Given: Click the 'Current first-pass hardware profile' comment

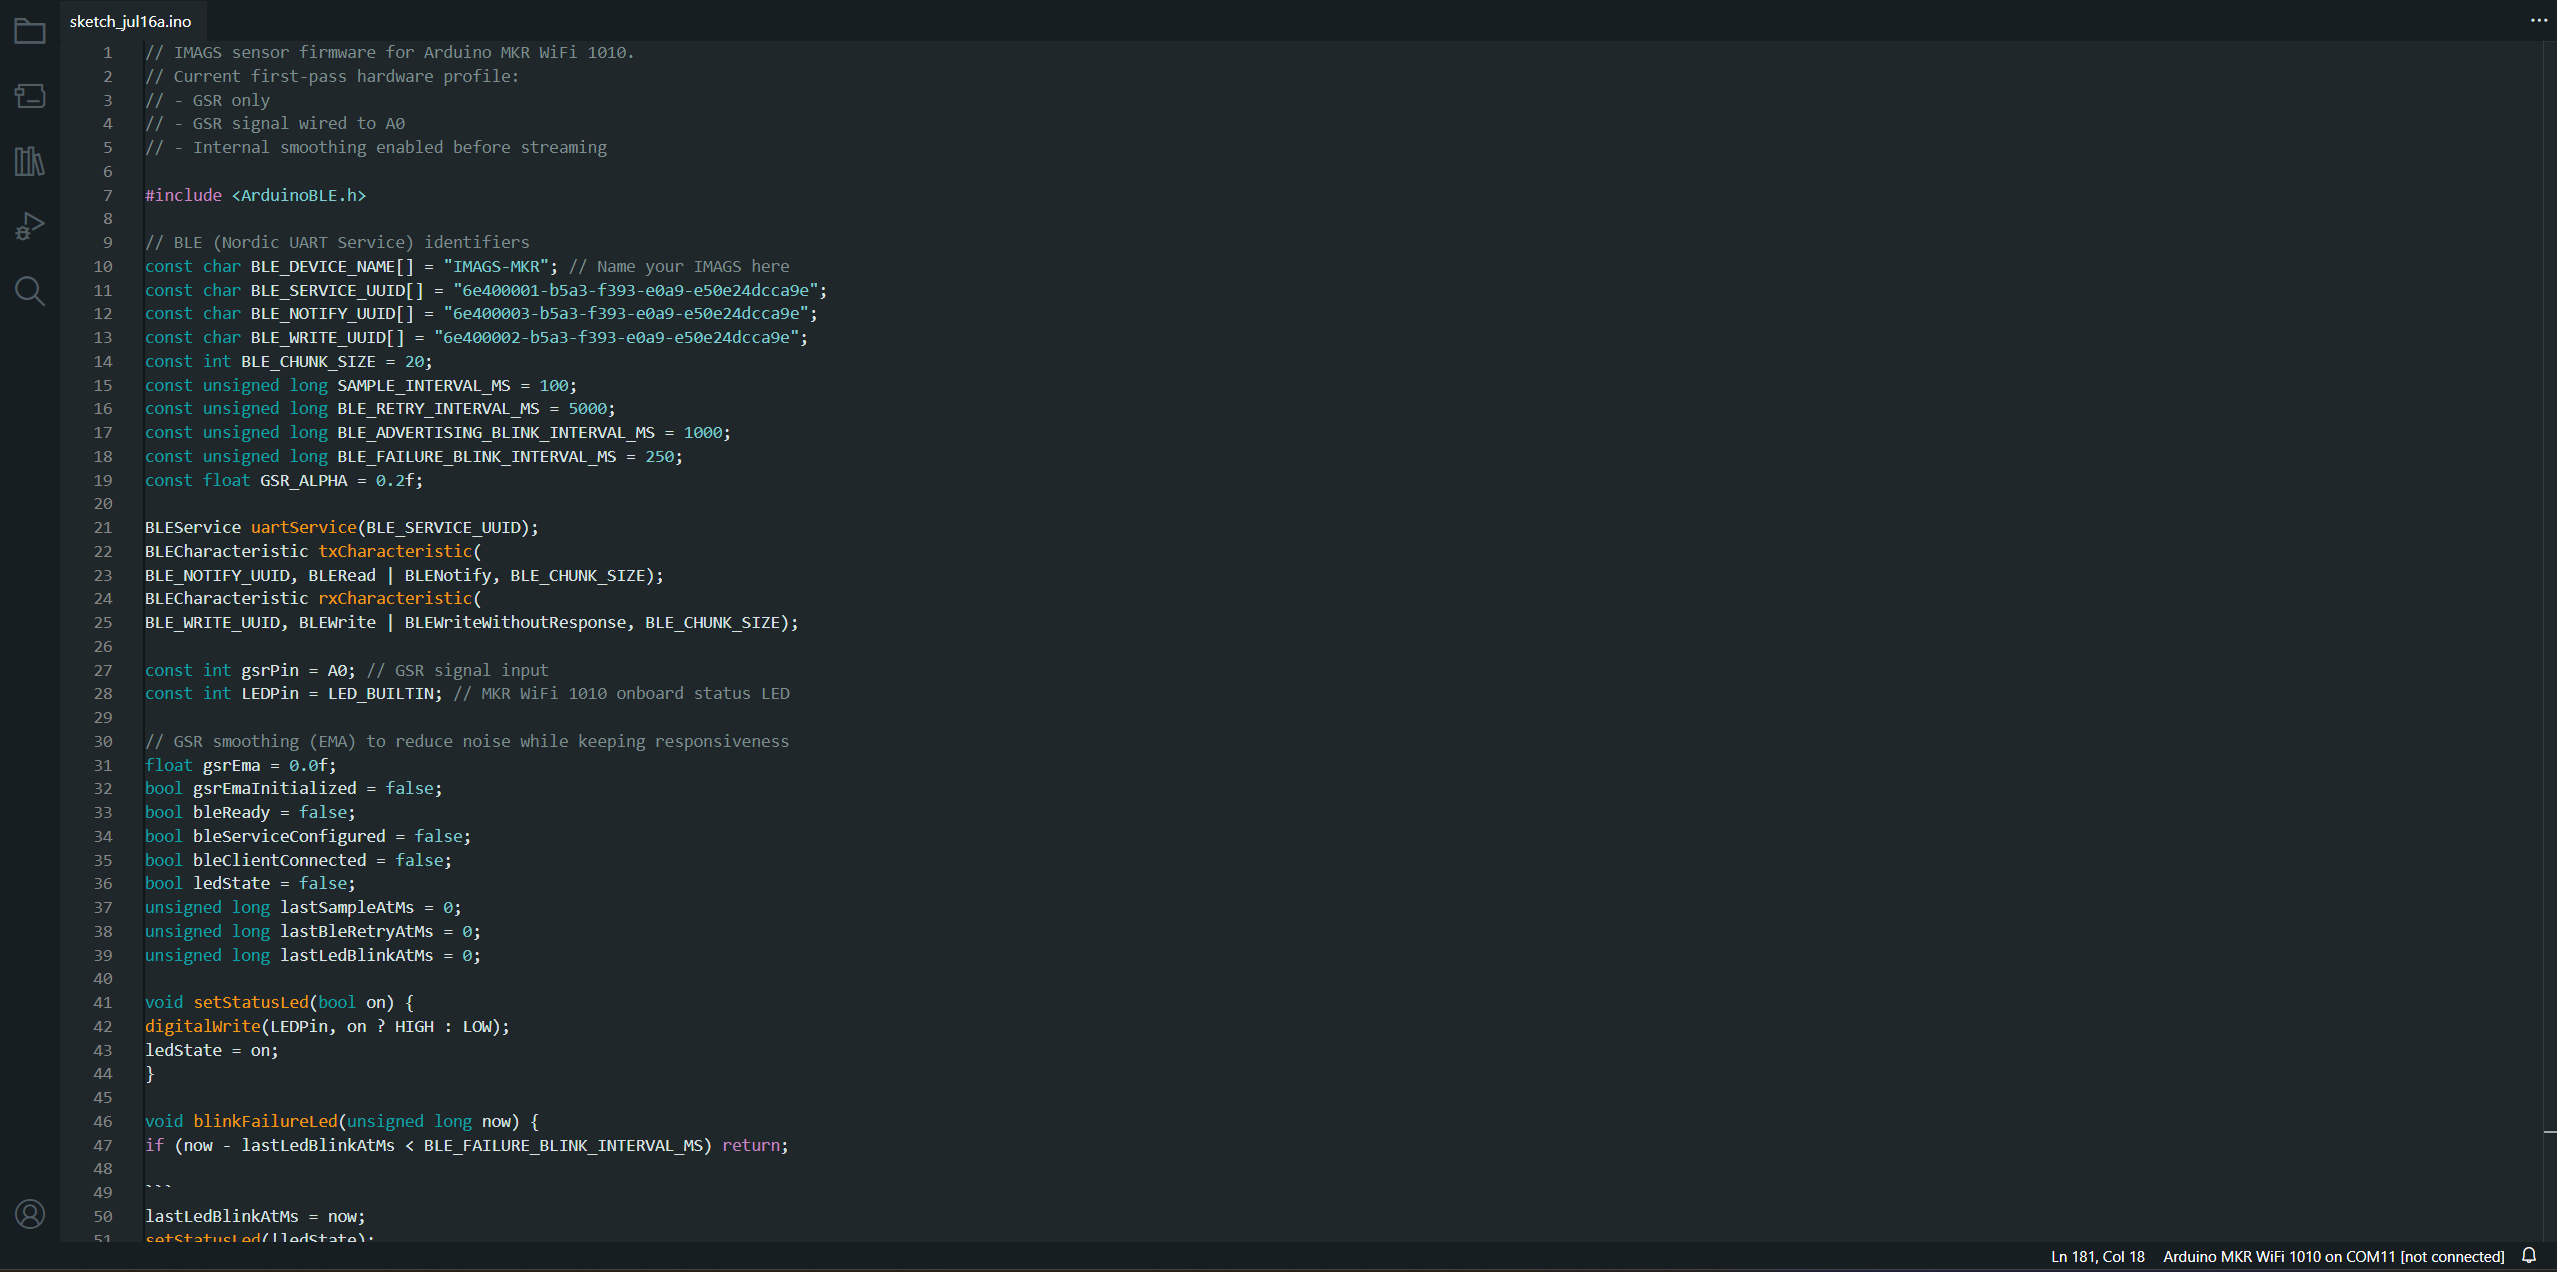Looking at the screenshot, I should point(332,76).
